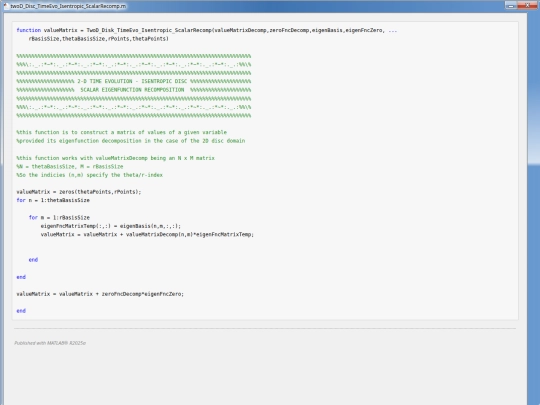Click the line with valueMatrixDecomp(n,m)*eigenFncMatrixTemp
The image size is (540, 405).
[x=147, y=235]
